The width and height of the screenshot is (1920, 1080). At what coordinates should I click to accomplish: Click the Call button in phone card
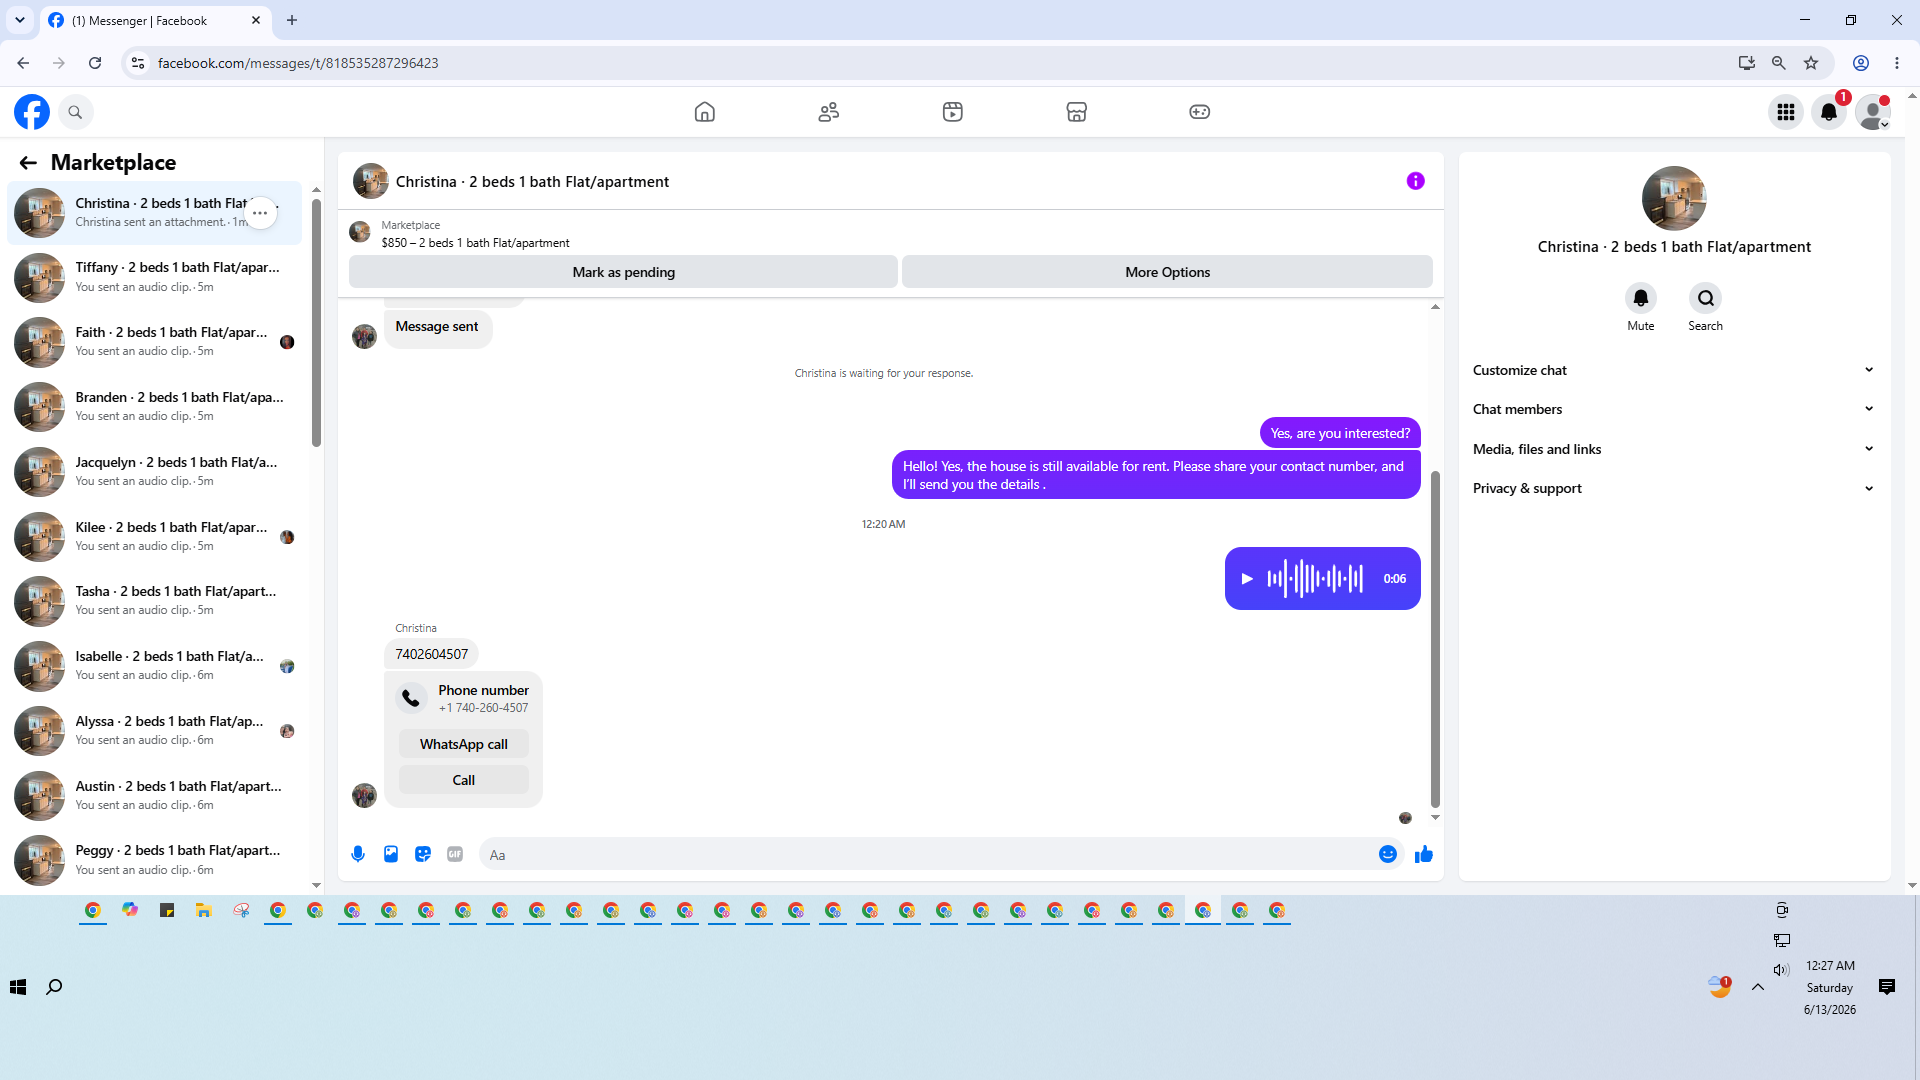point(464,780)
